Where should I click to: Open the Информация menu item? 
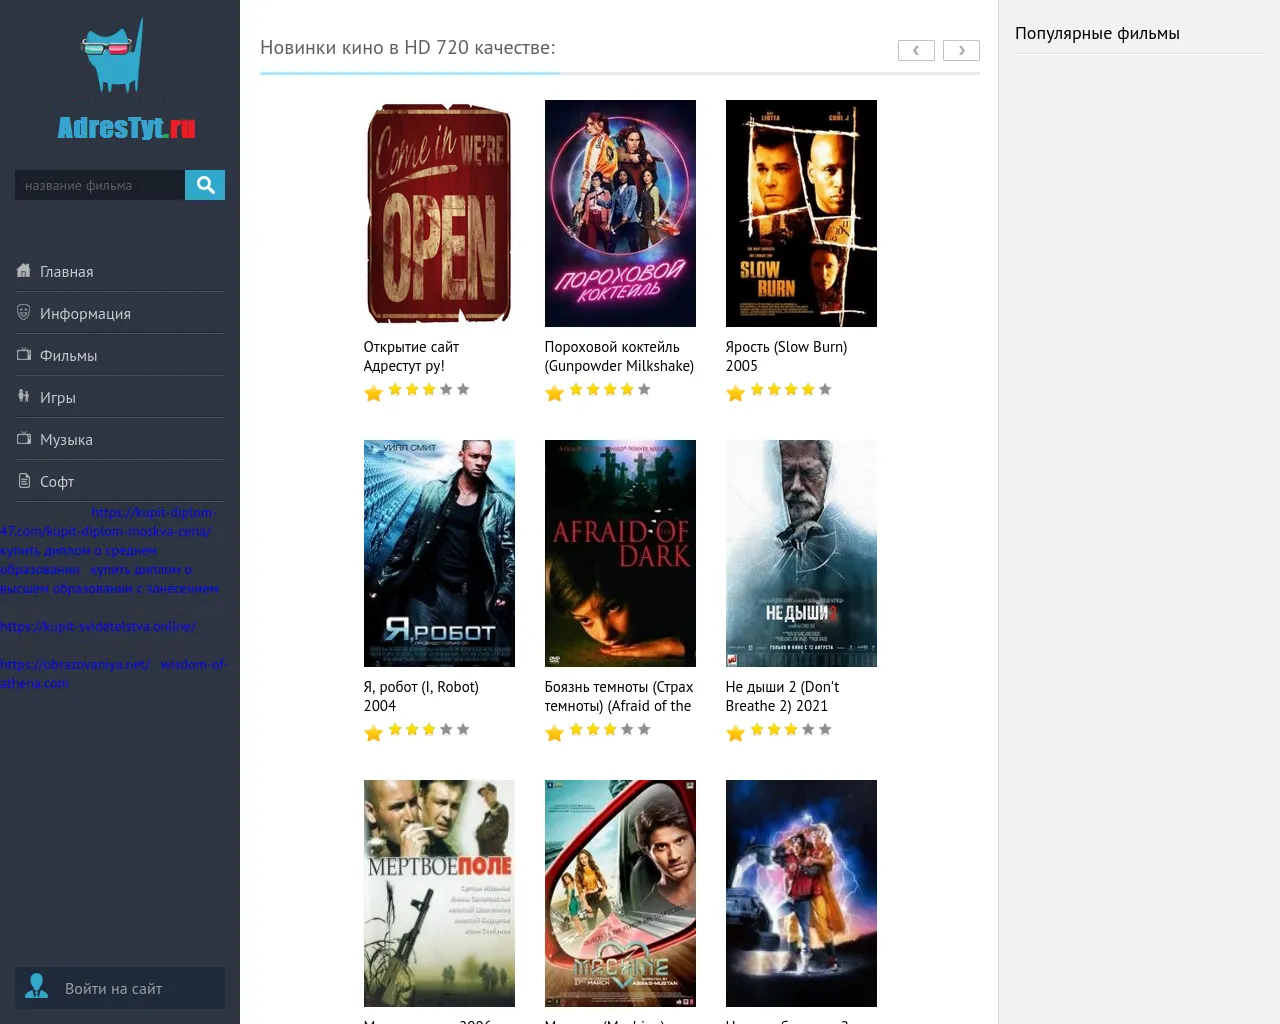[x=120, y=313]
